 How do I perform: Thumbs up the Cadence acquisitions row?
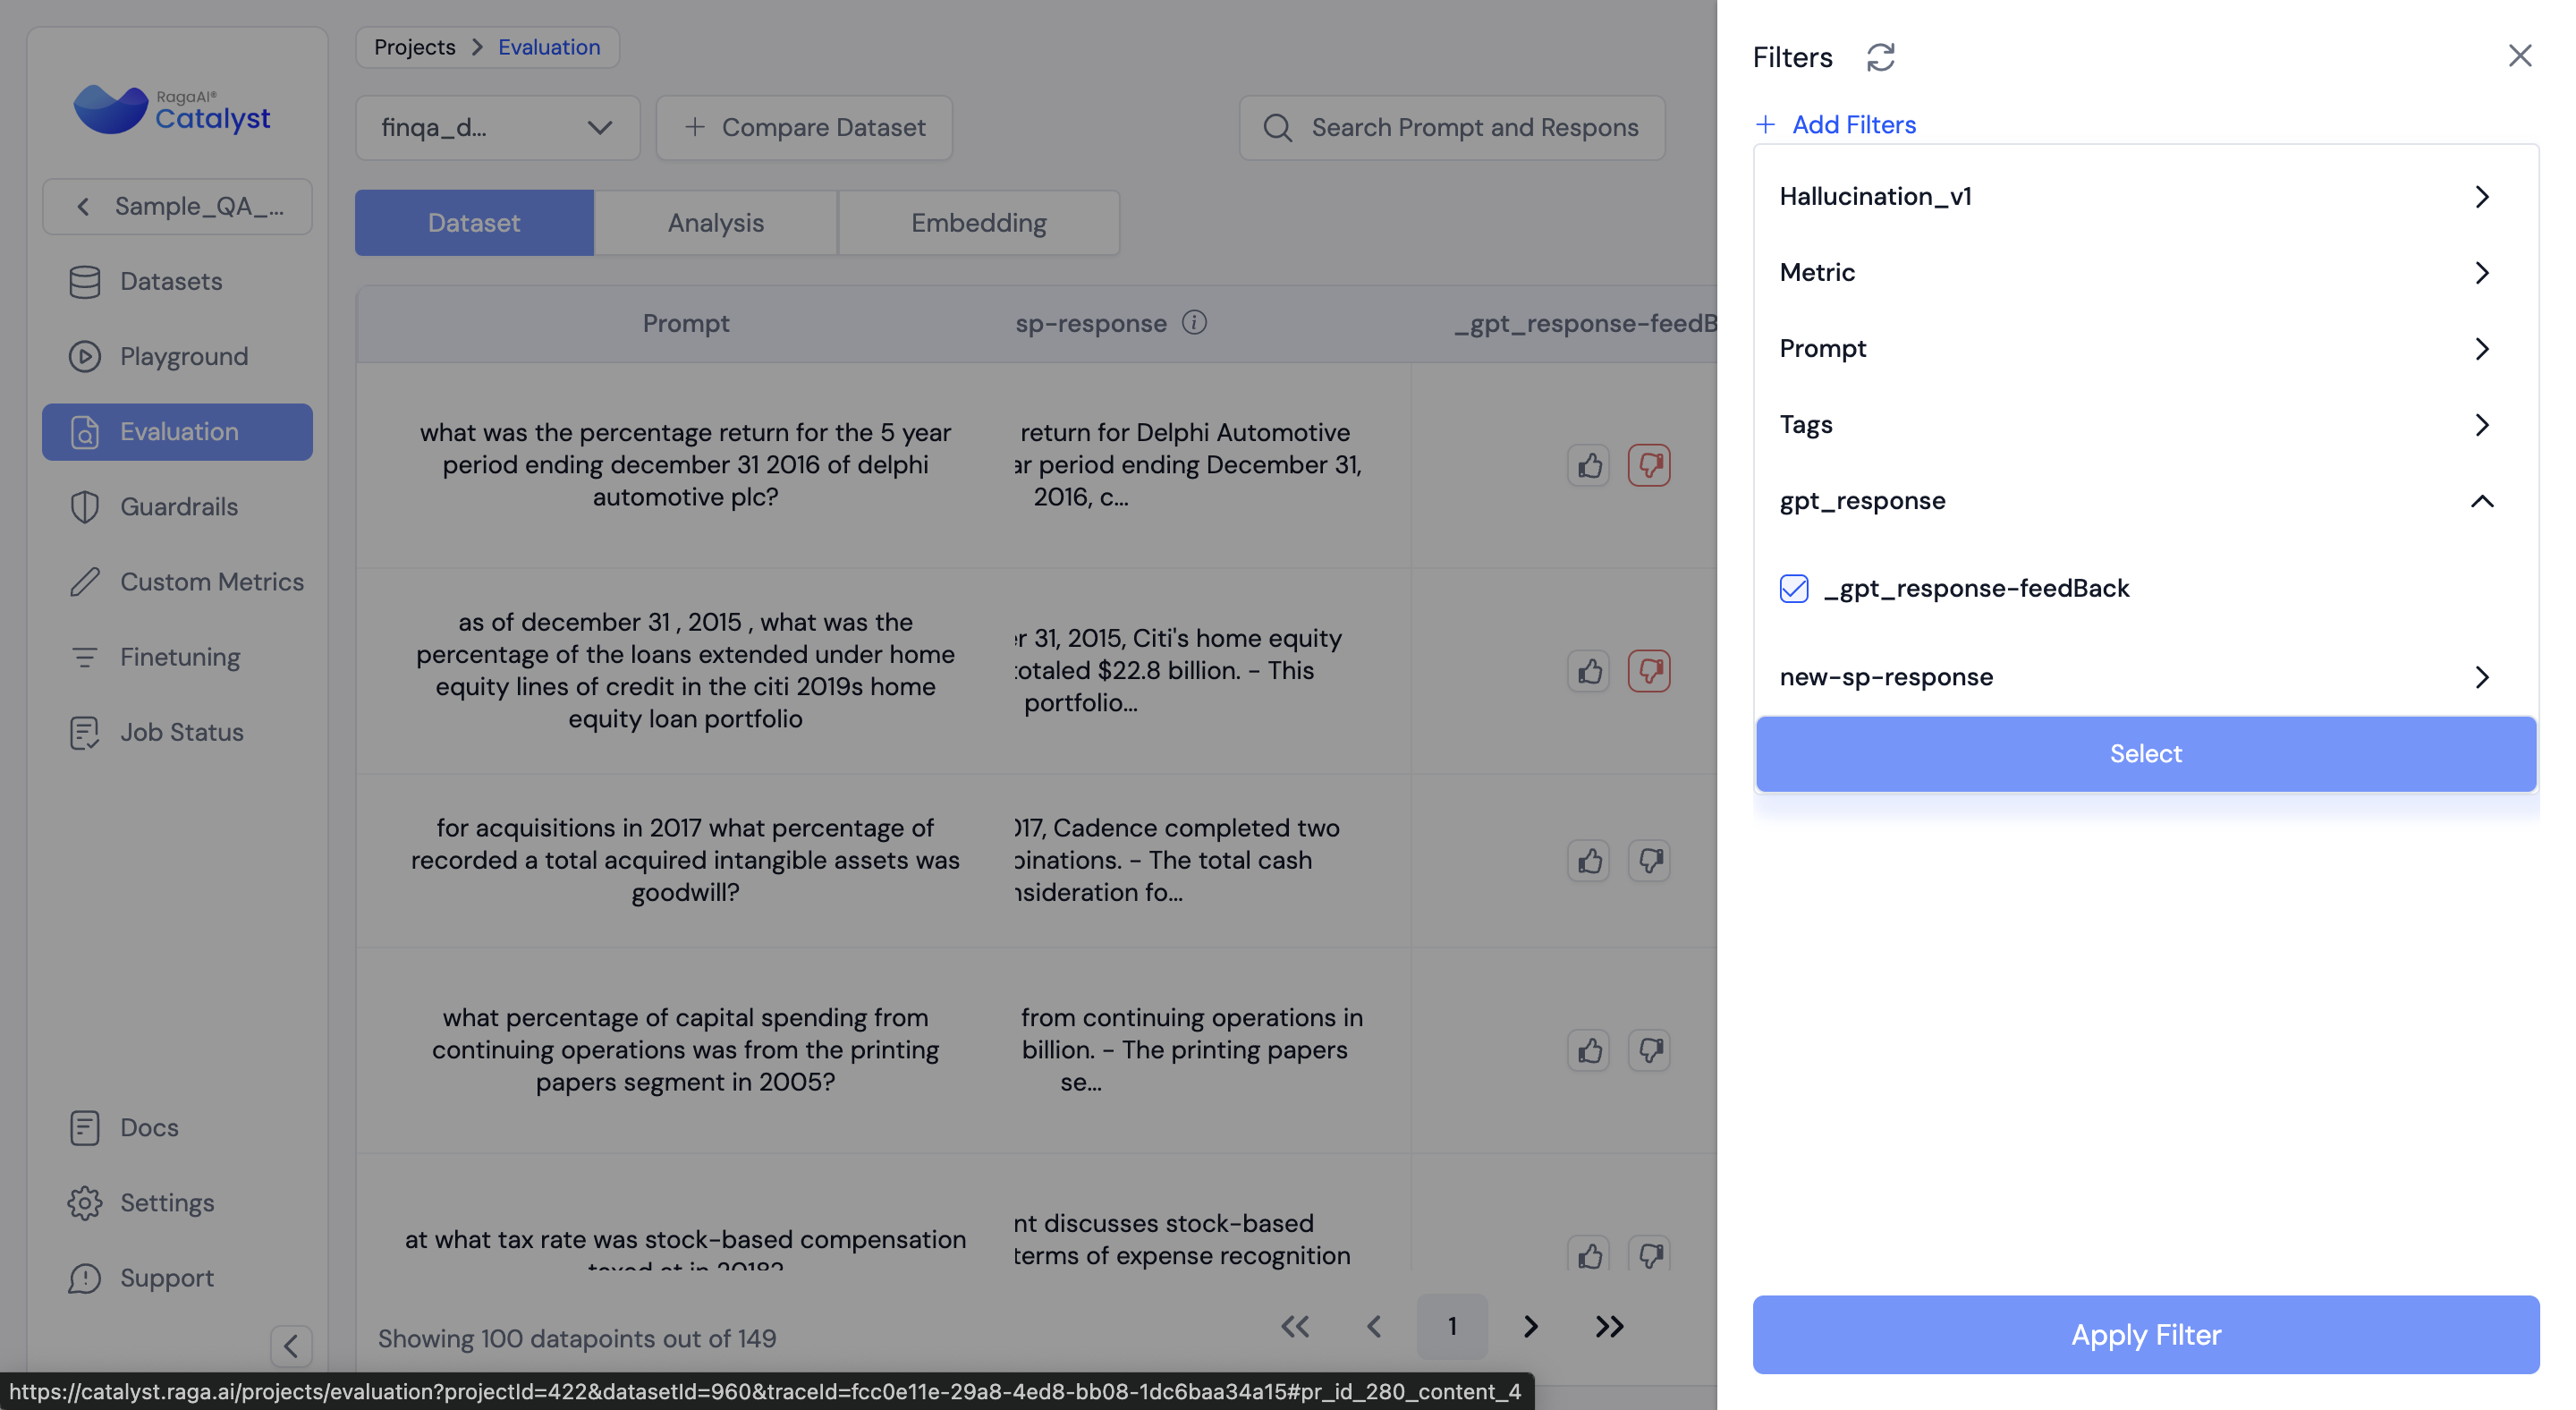click(1589, 861)
